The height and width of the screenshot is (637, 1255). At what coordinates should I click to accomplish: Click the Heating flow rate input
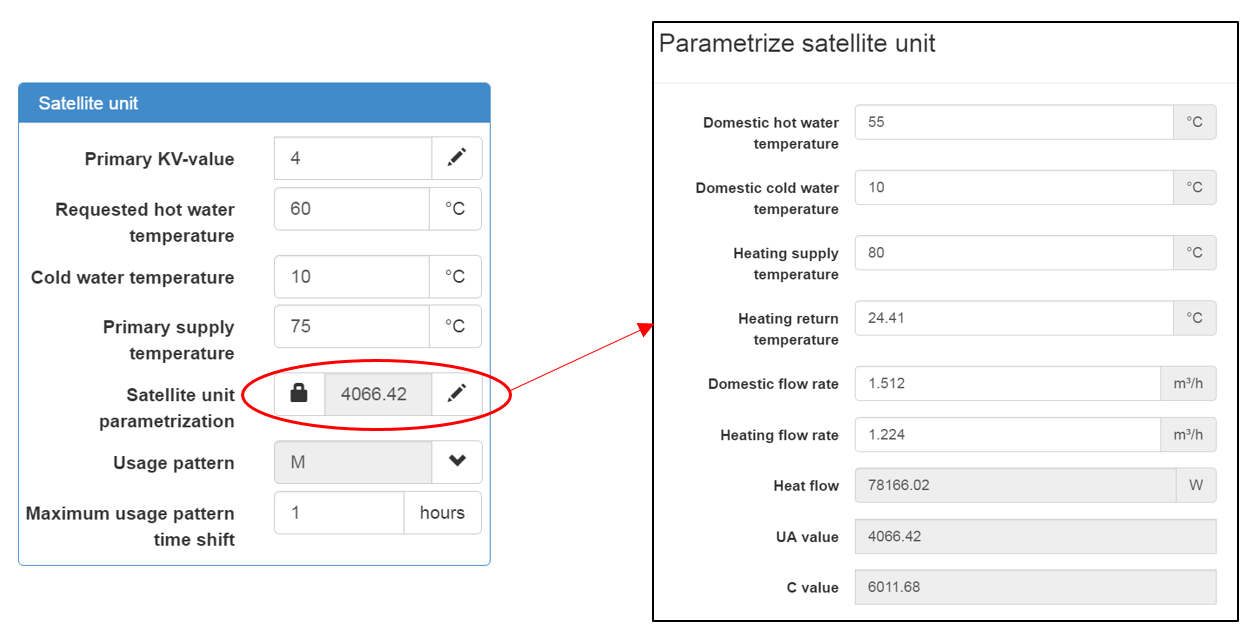point(1006,435)
